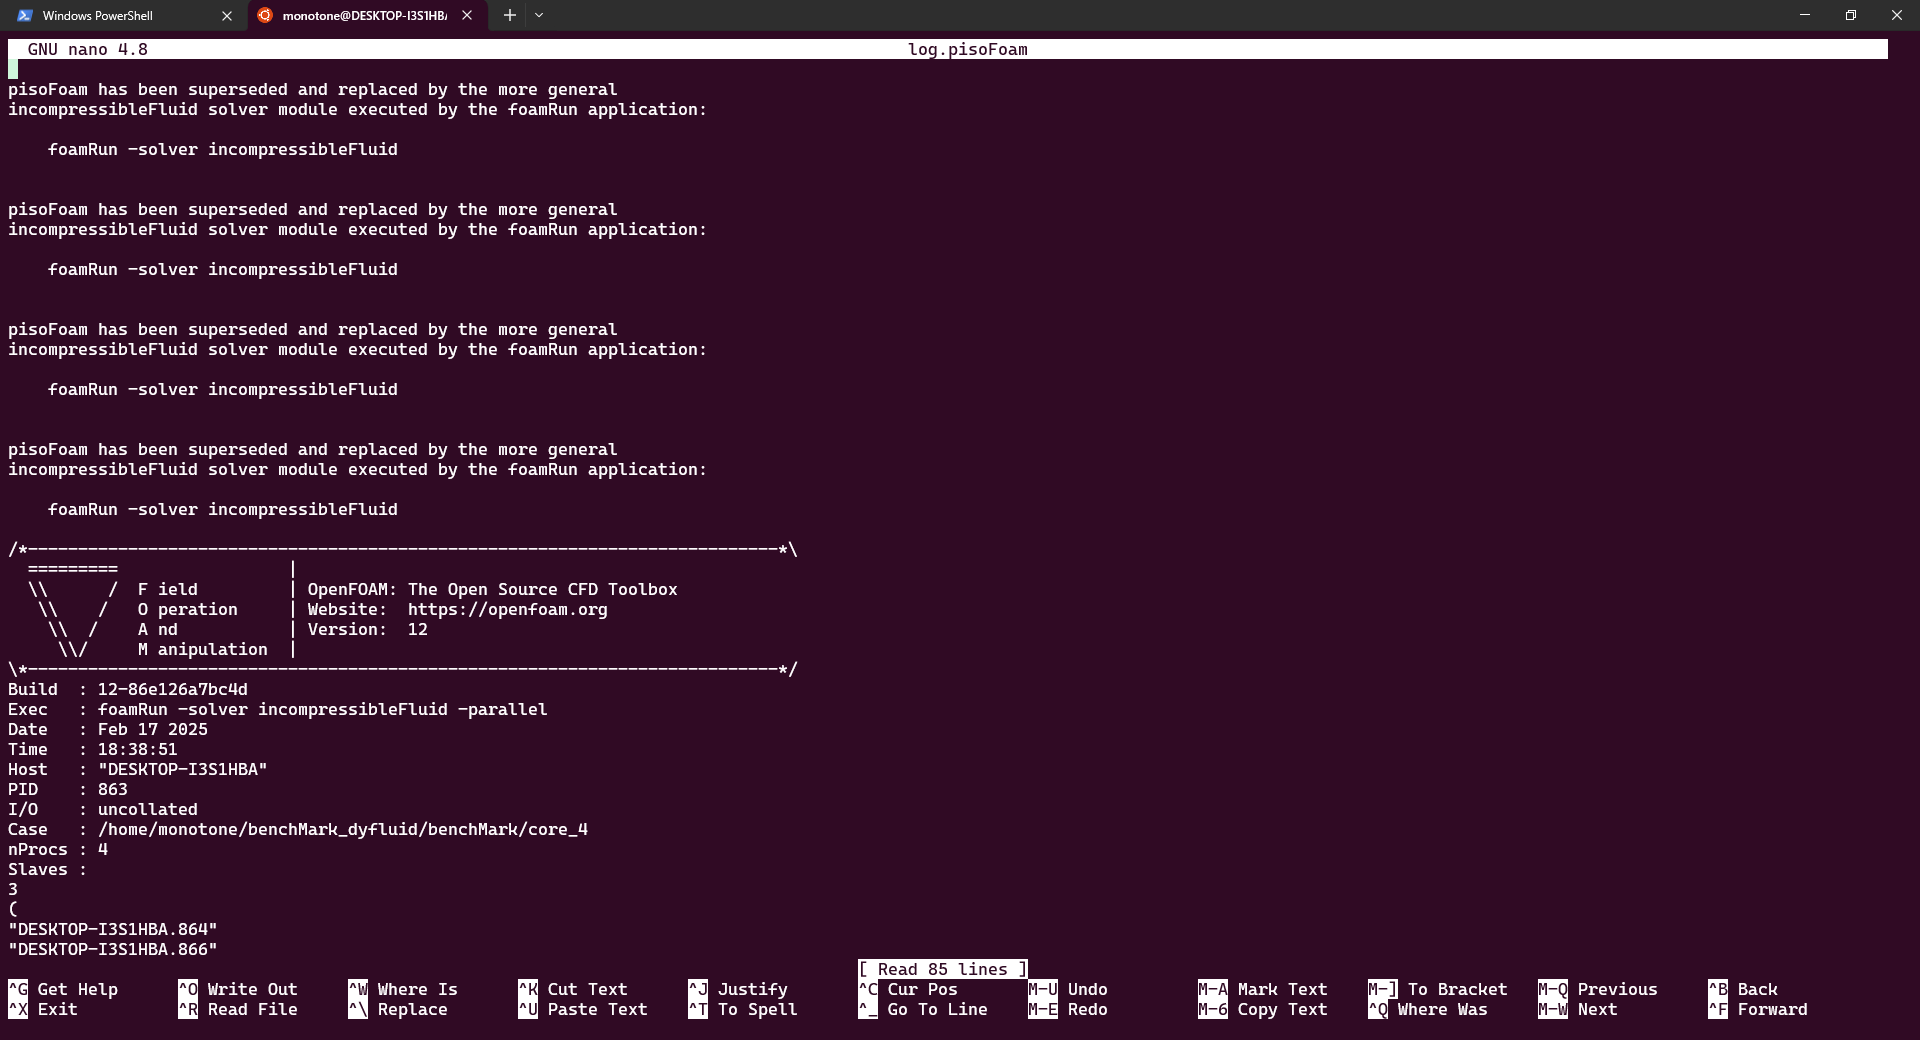Click the Date Feb 17 2025 line
This screenshot has height=1040, width=1920.
click(108, 729)
